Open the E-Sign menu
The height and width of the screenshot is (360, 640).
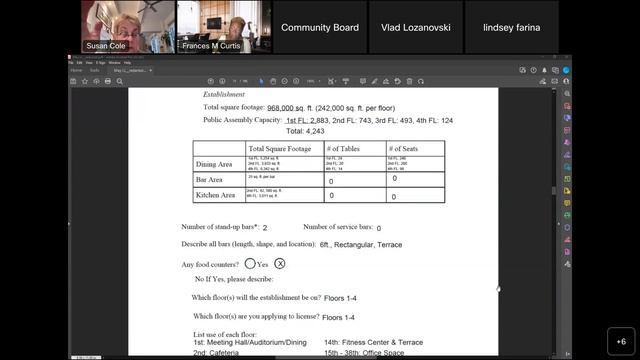(x=100, y=63)
